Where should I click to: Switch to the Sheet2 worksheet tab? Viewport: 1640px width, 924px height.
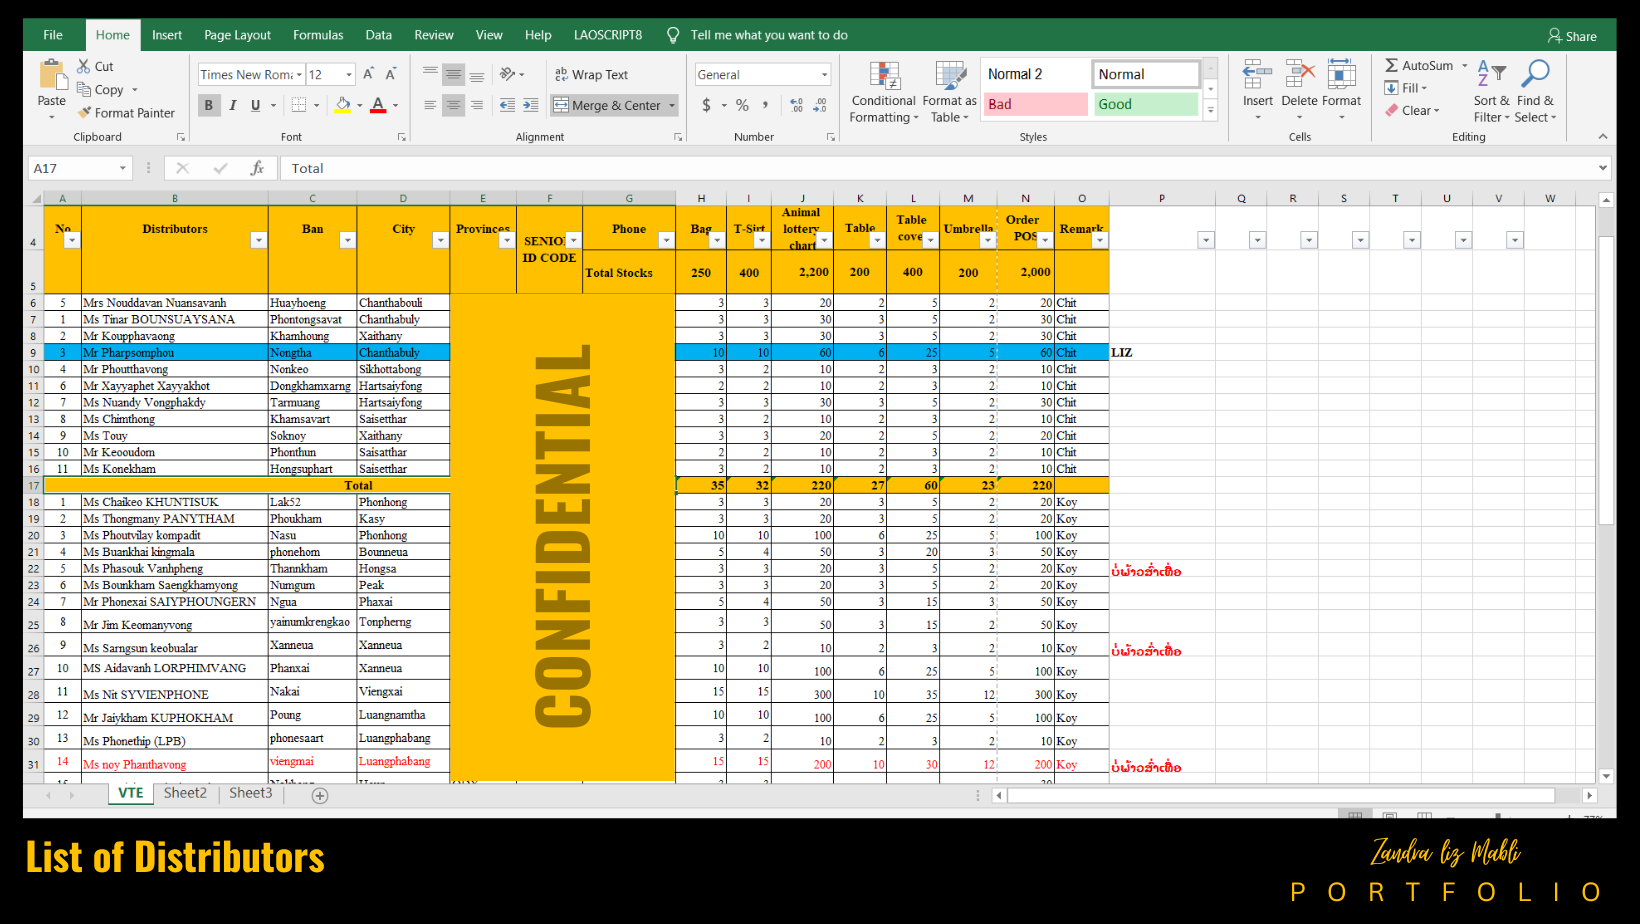(185, 793)
